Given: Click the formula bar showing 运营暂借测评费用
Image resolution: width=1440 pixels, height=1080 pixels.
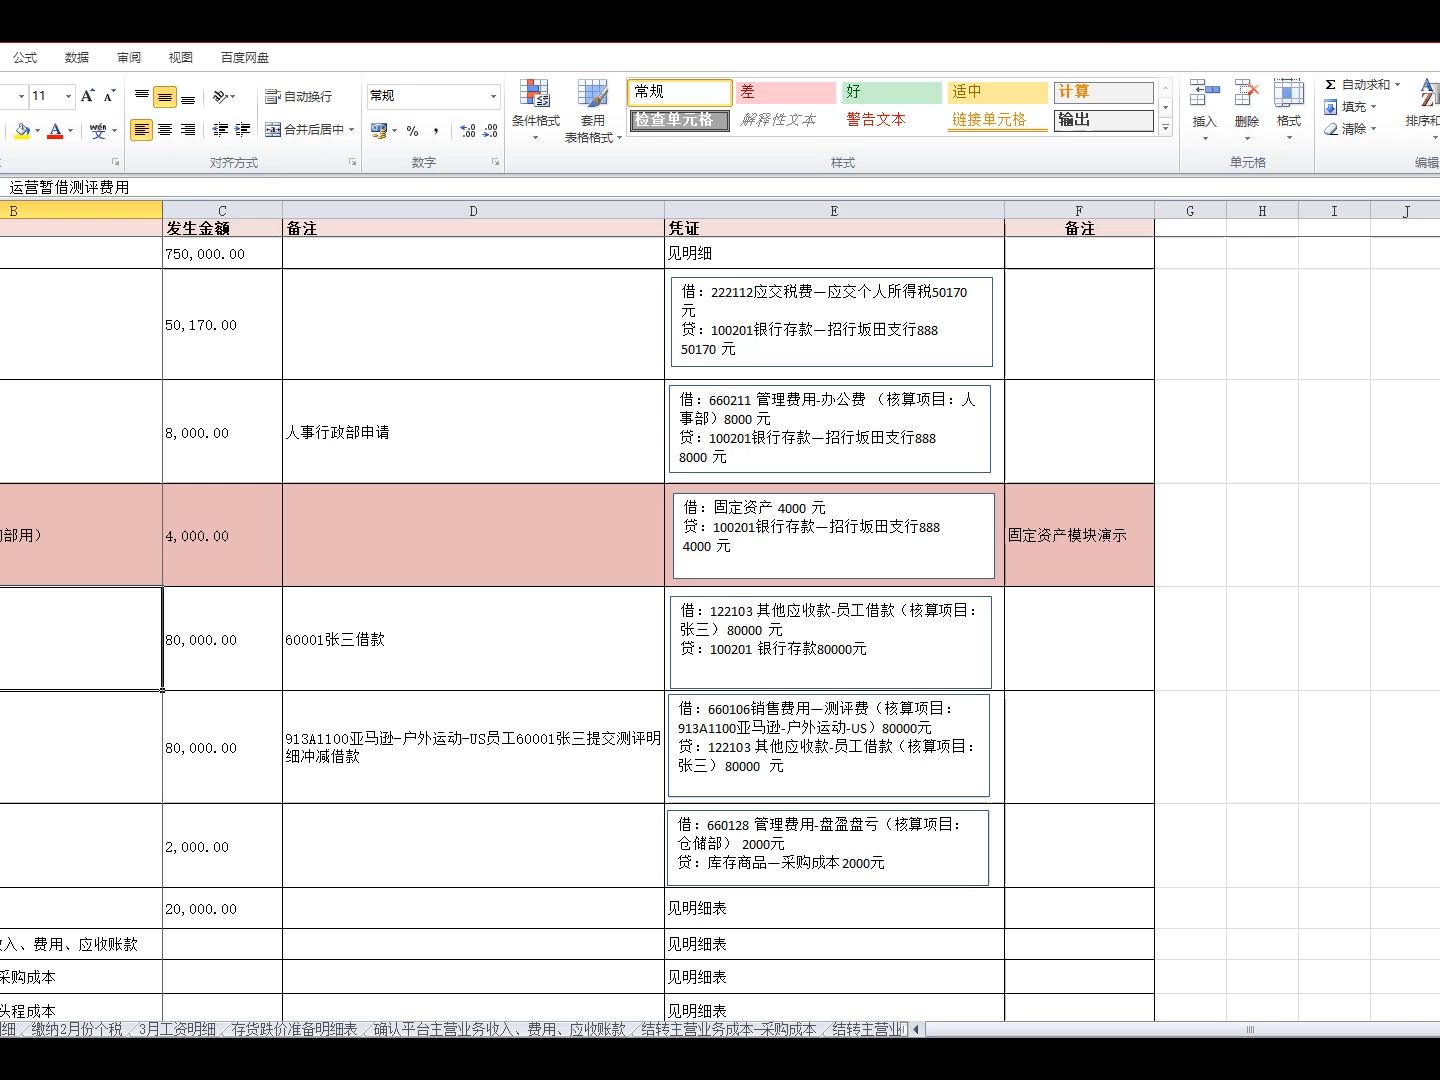Looking at the screenshot, I should (x=720, y=187).
